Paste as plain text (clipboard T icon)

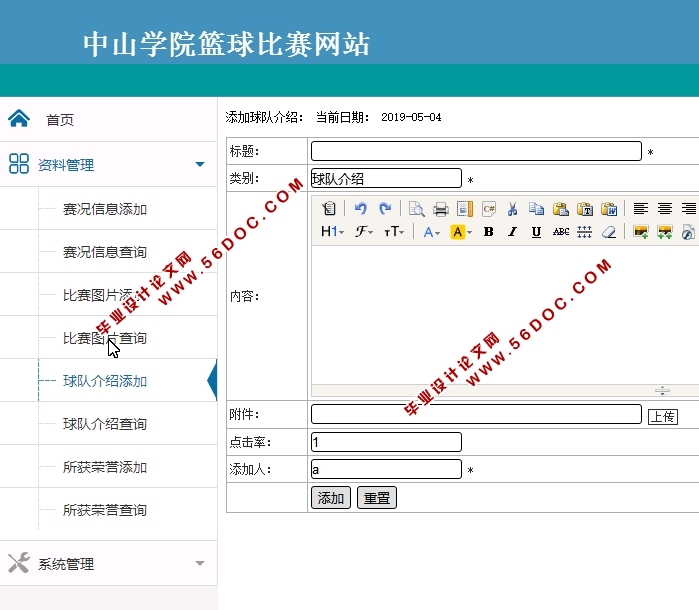tap(584, 208)
